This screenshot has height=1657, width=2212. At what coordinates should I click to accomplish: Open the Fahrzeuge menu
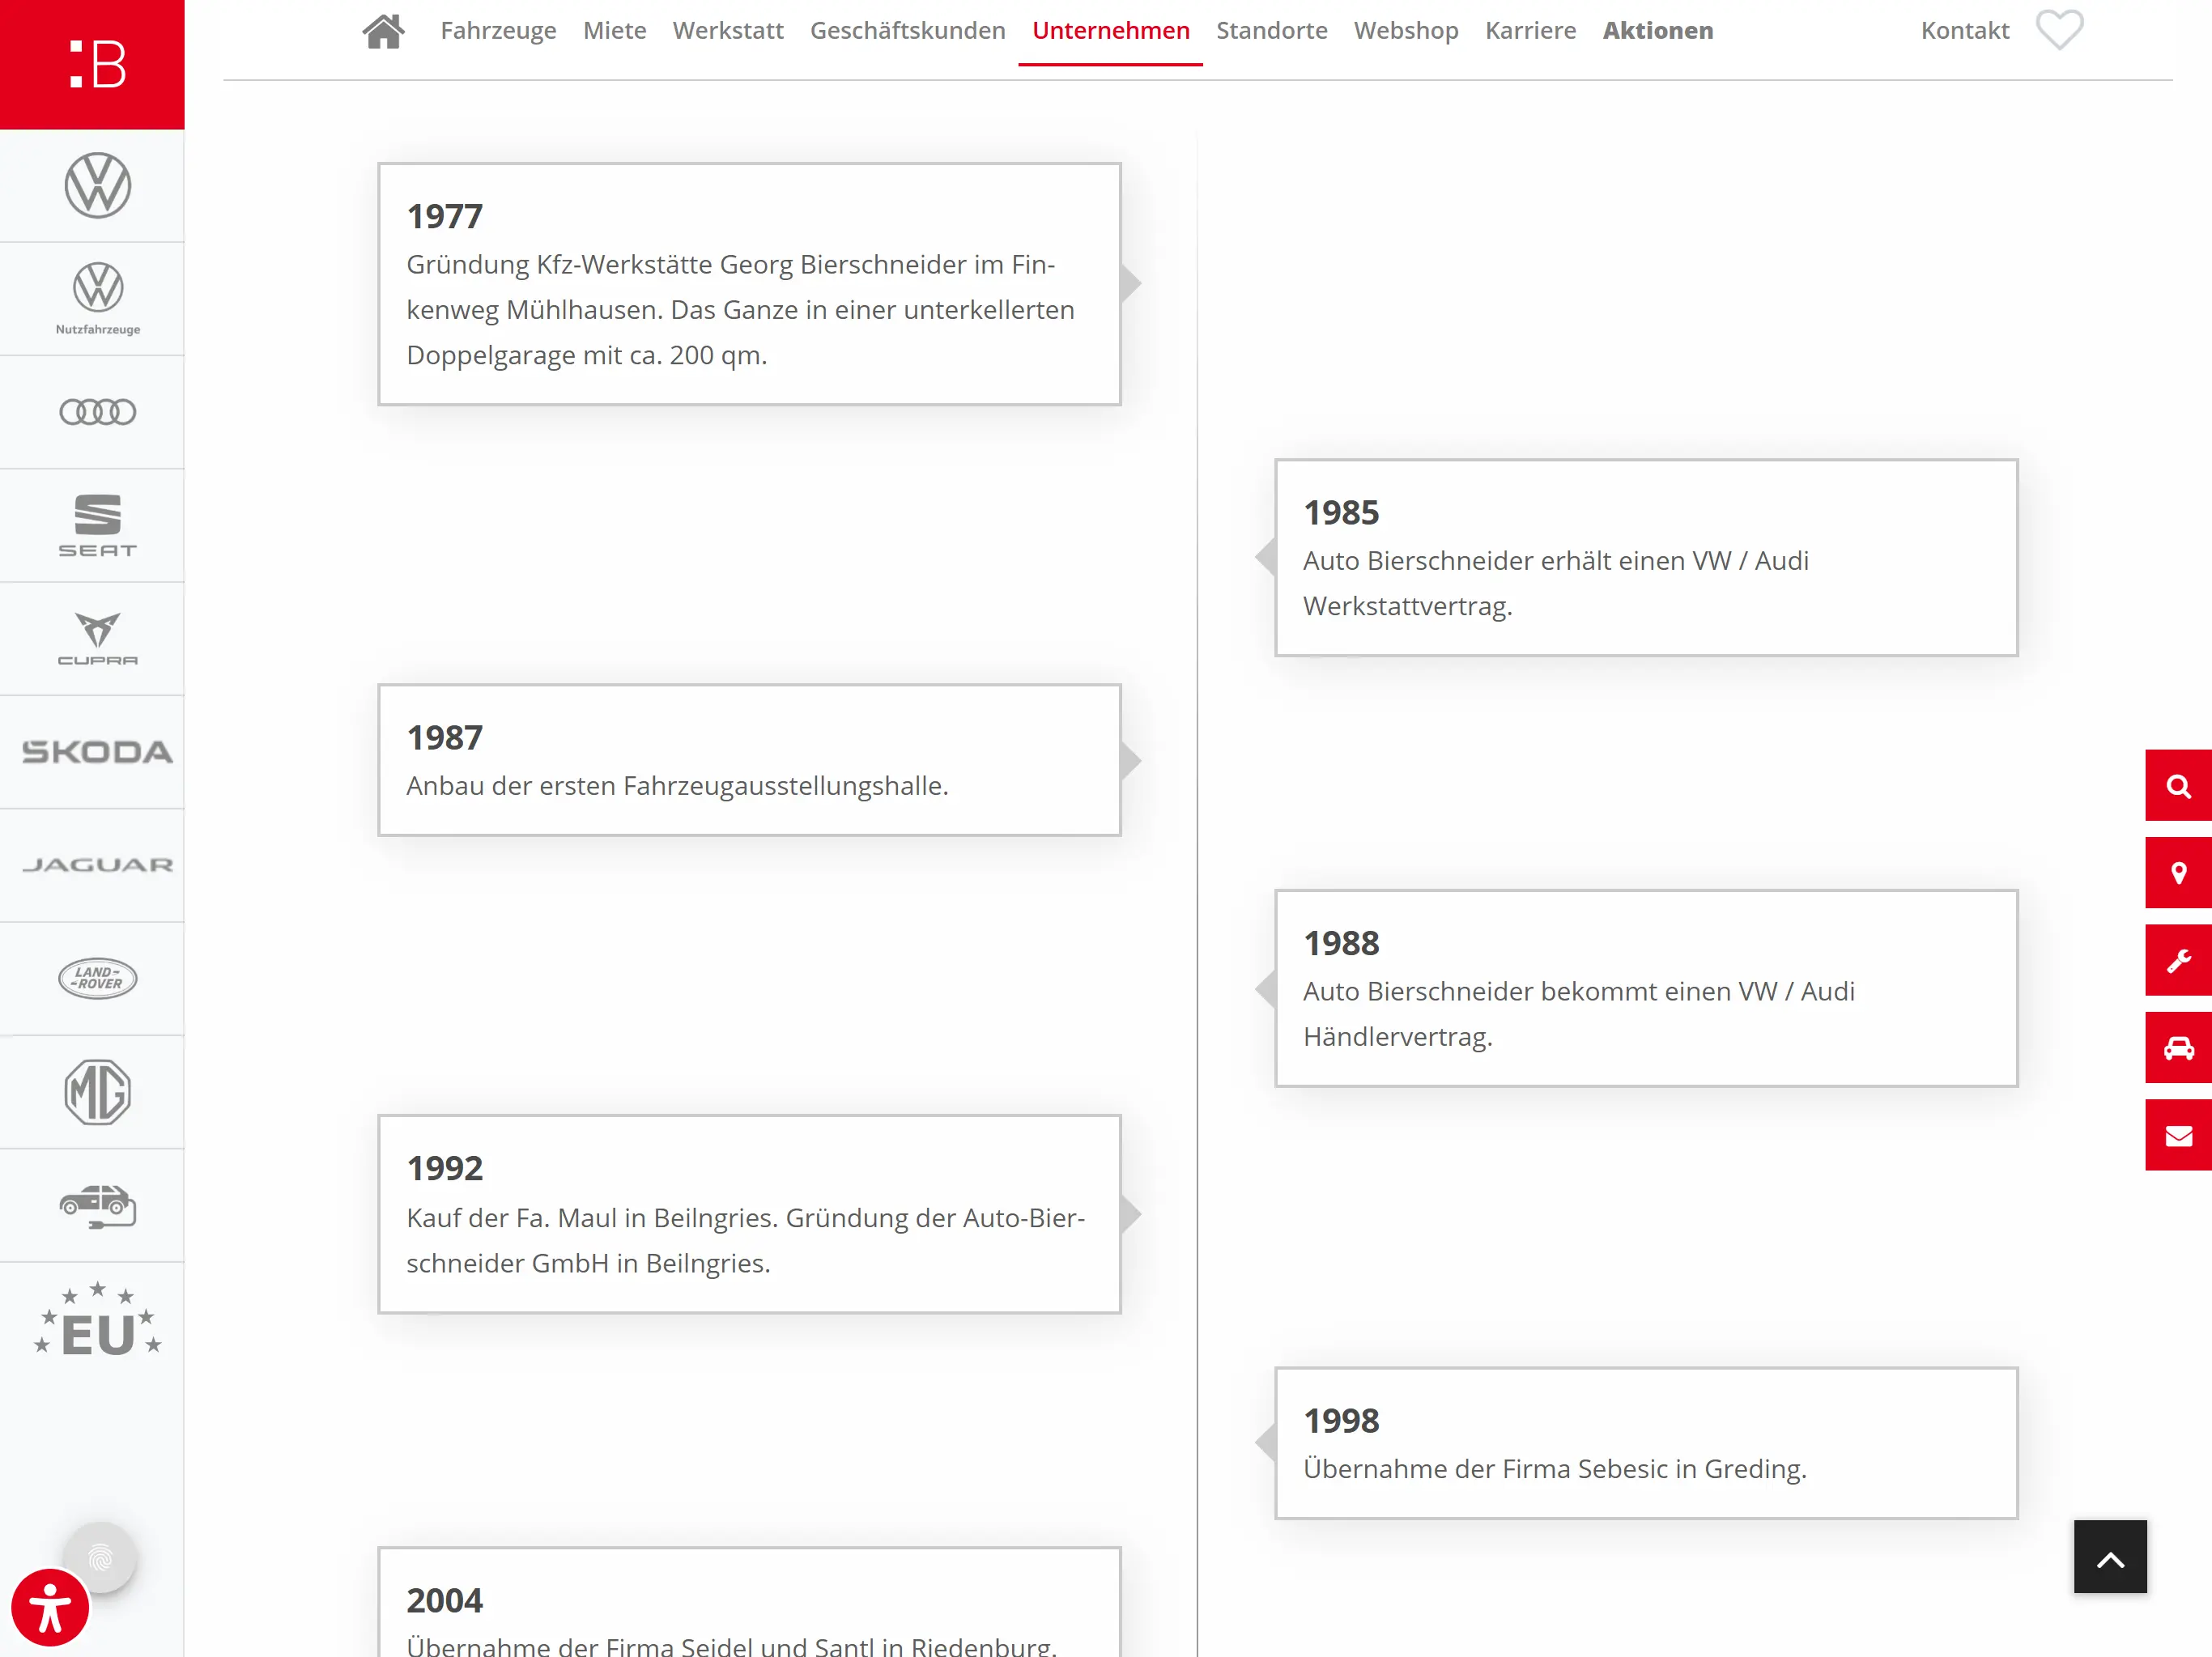click(x=498, y=31)
